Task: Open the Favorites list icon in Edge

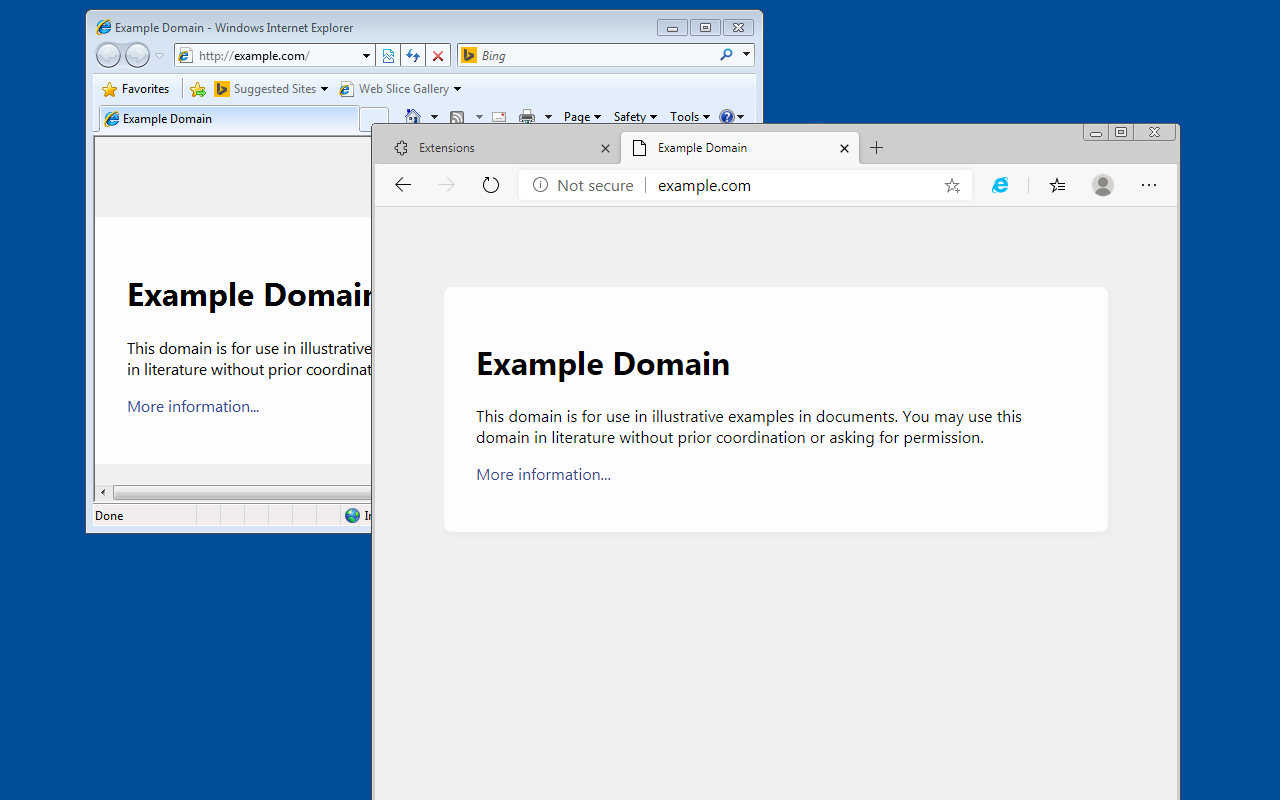Action: pyautogui.click(x=1057, y=185)
